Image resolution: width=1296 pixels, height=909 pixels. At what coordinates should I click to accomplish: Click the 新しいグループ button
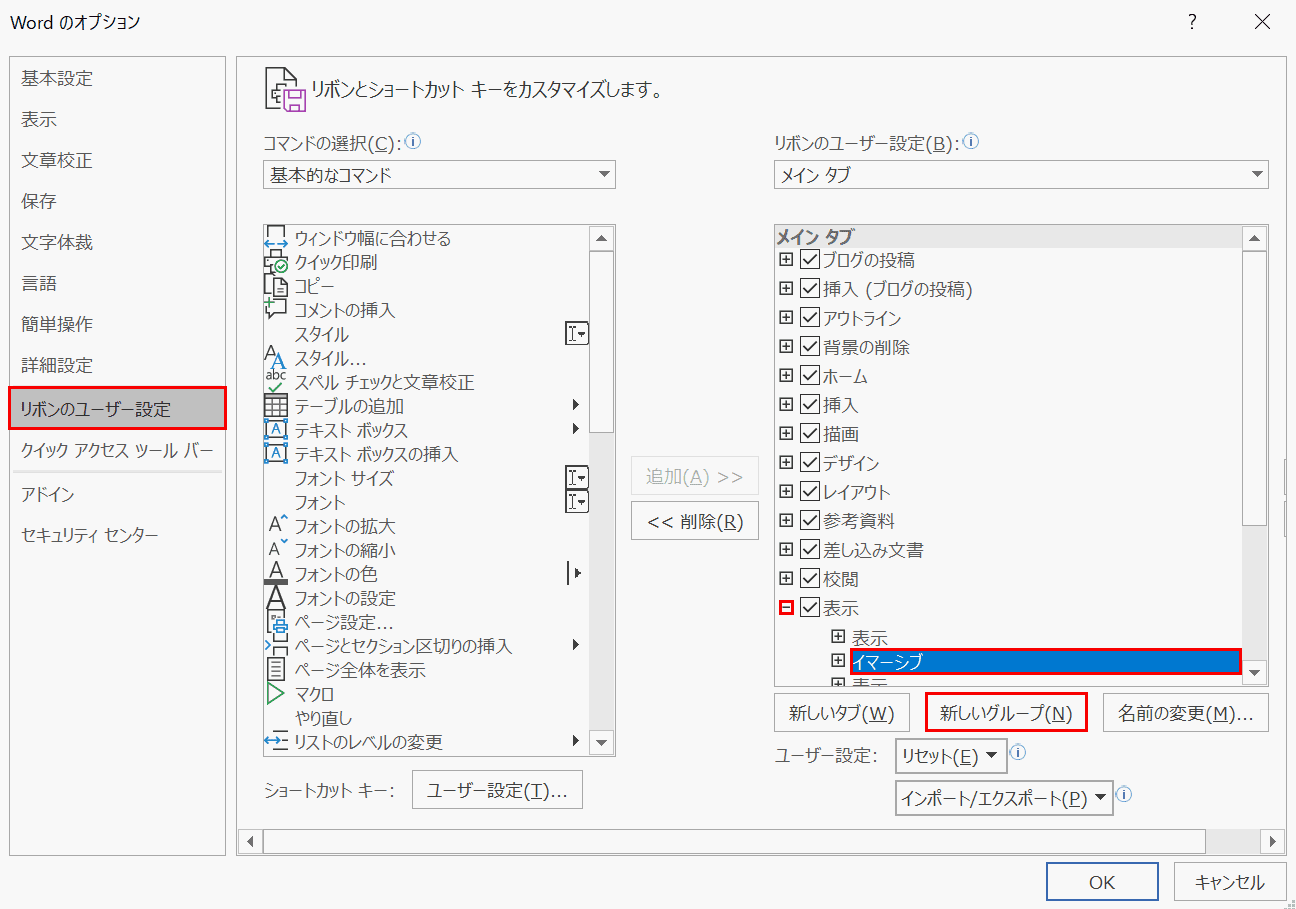point(1006,713)
